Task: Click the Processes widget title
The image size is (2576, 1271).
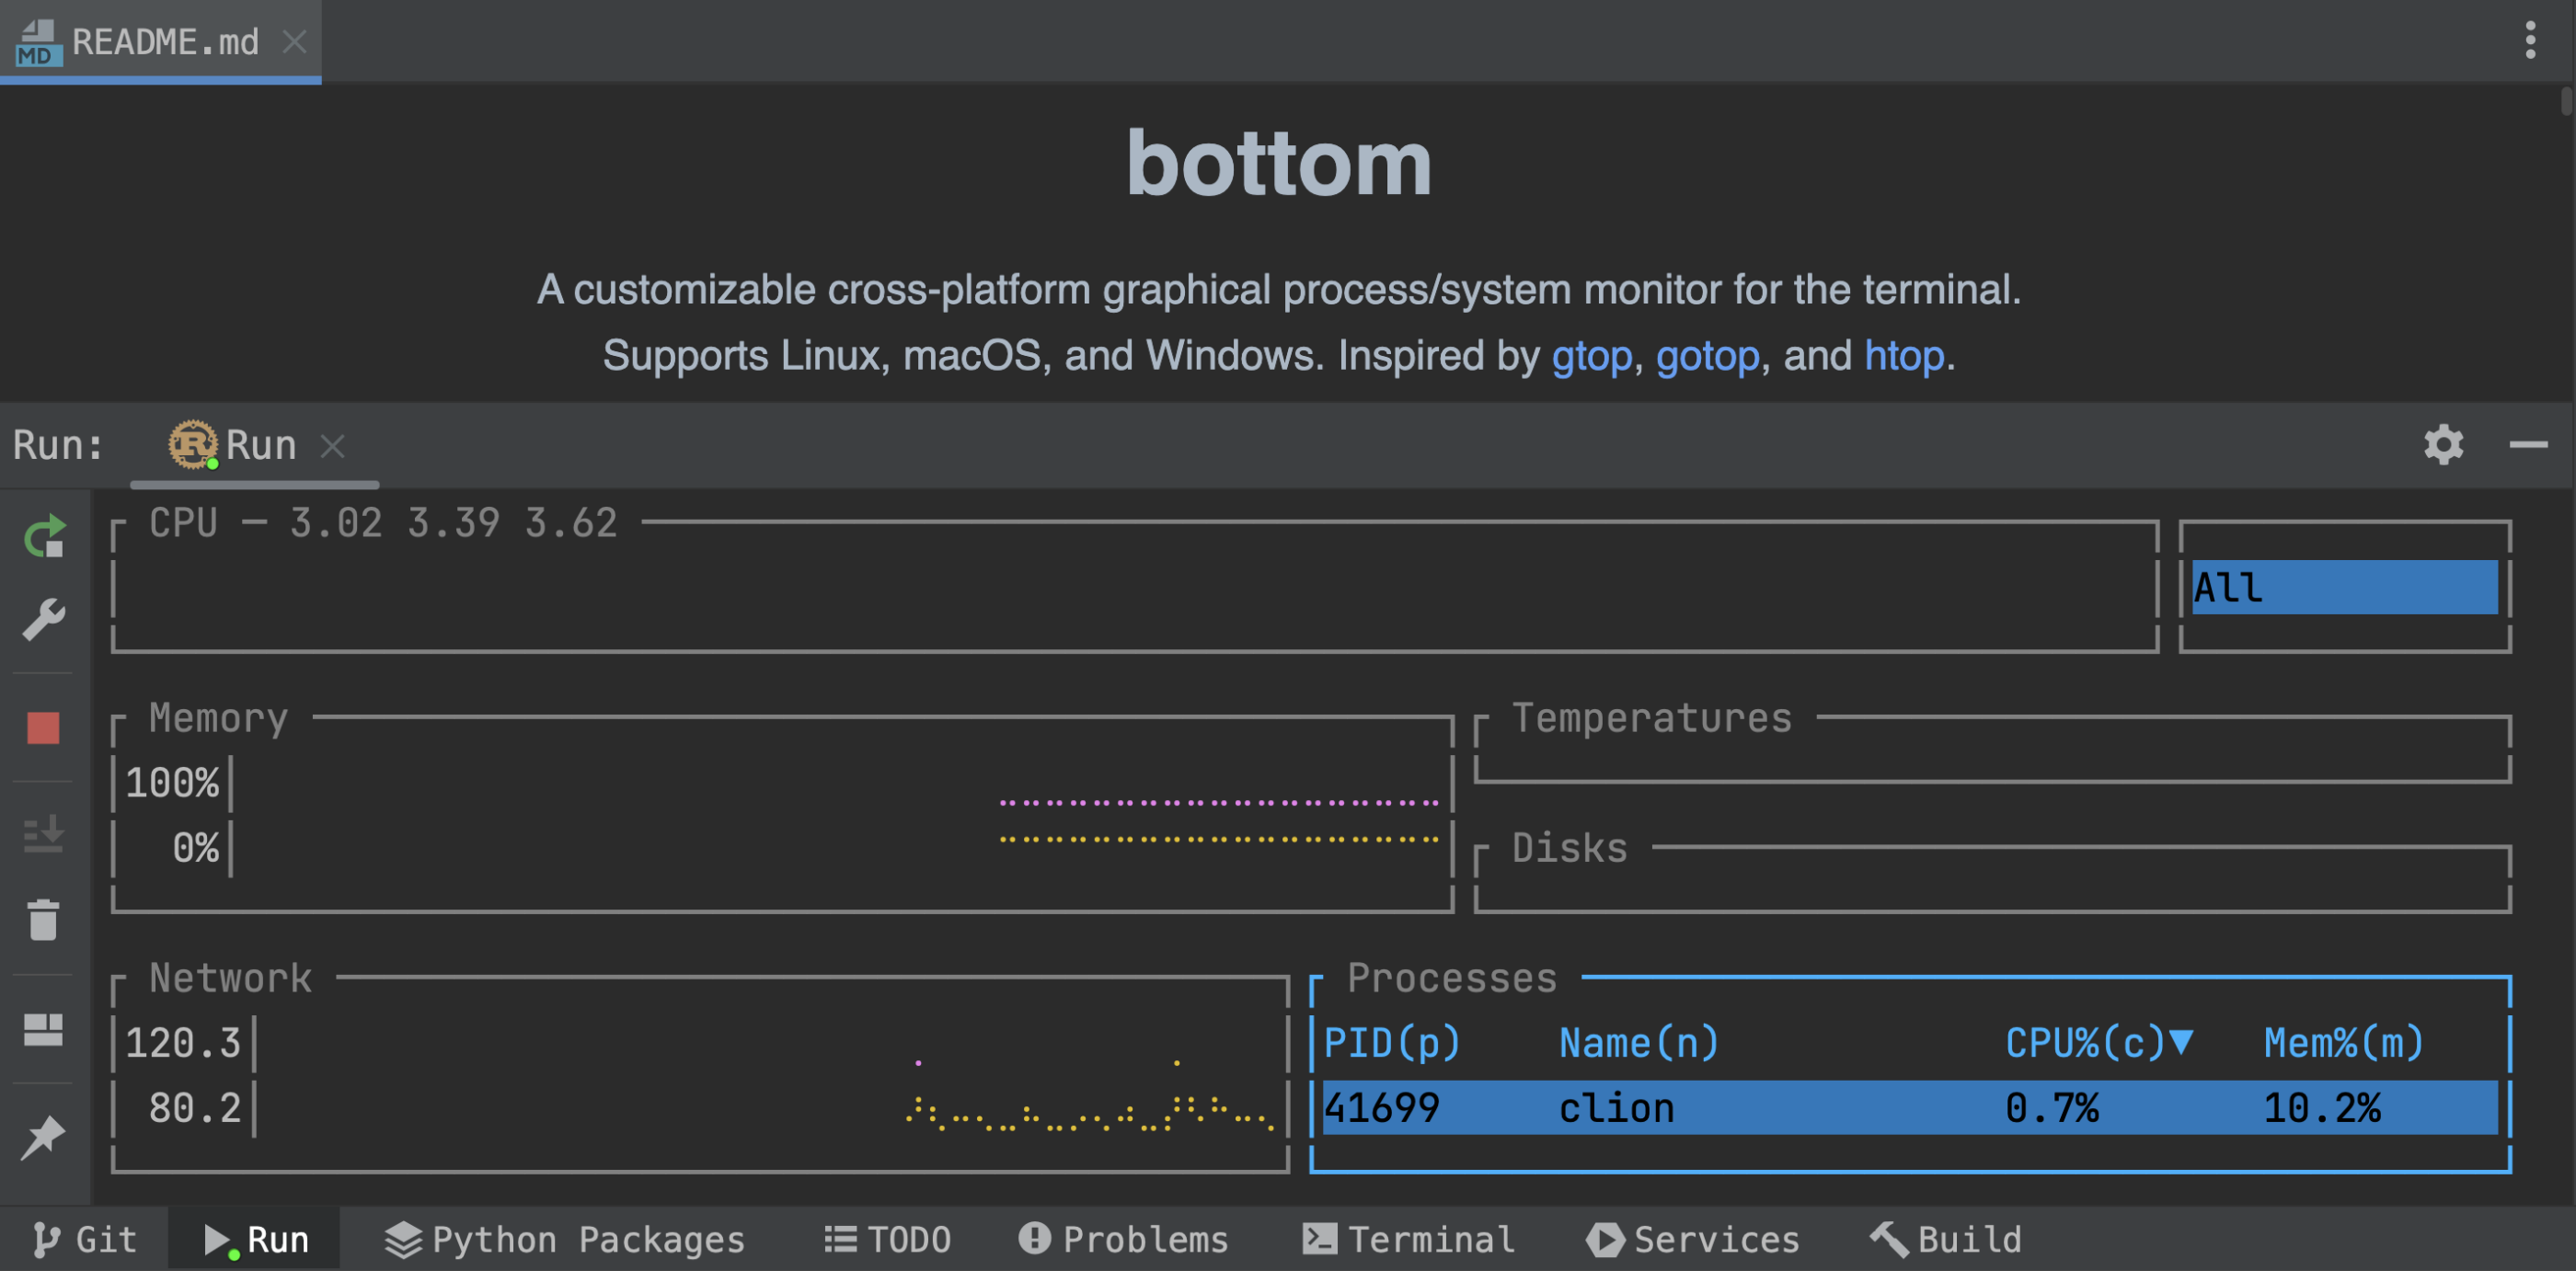Action: pos(1452,978)
